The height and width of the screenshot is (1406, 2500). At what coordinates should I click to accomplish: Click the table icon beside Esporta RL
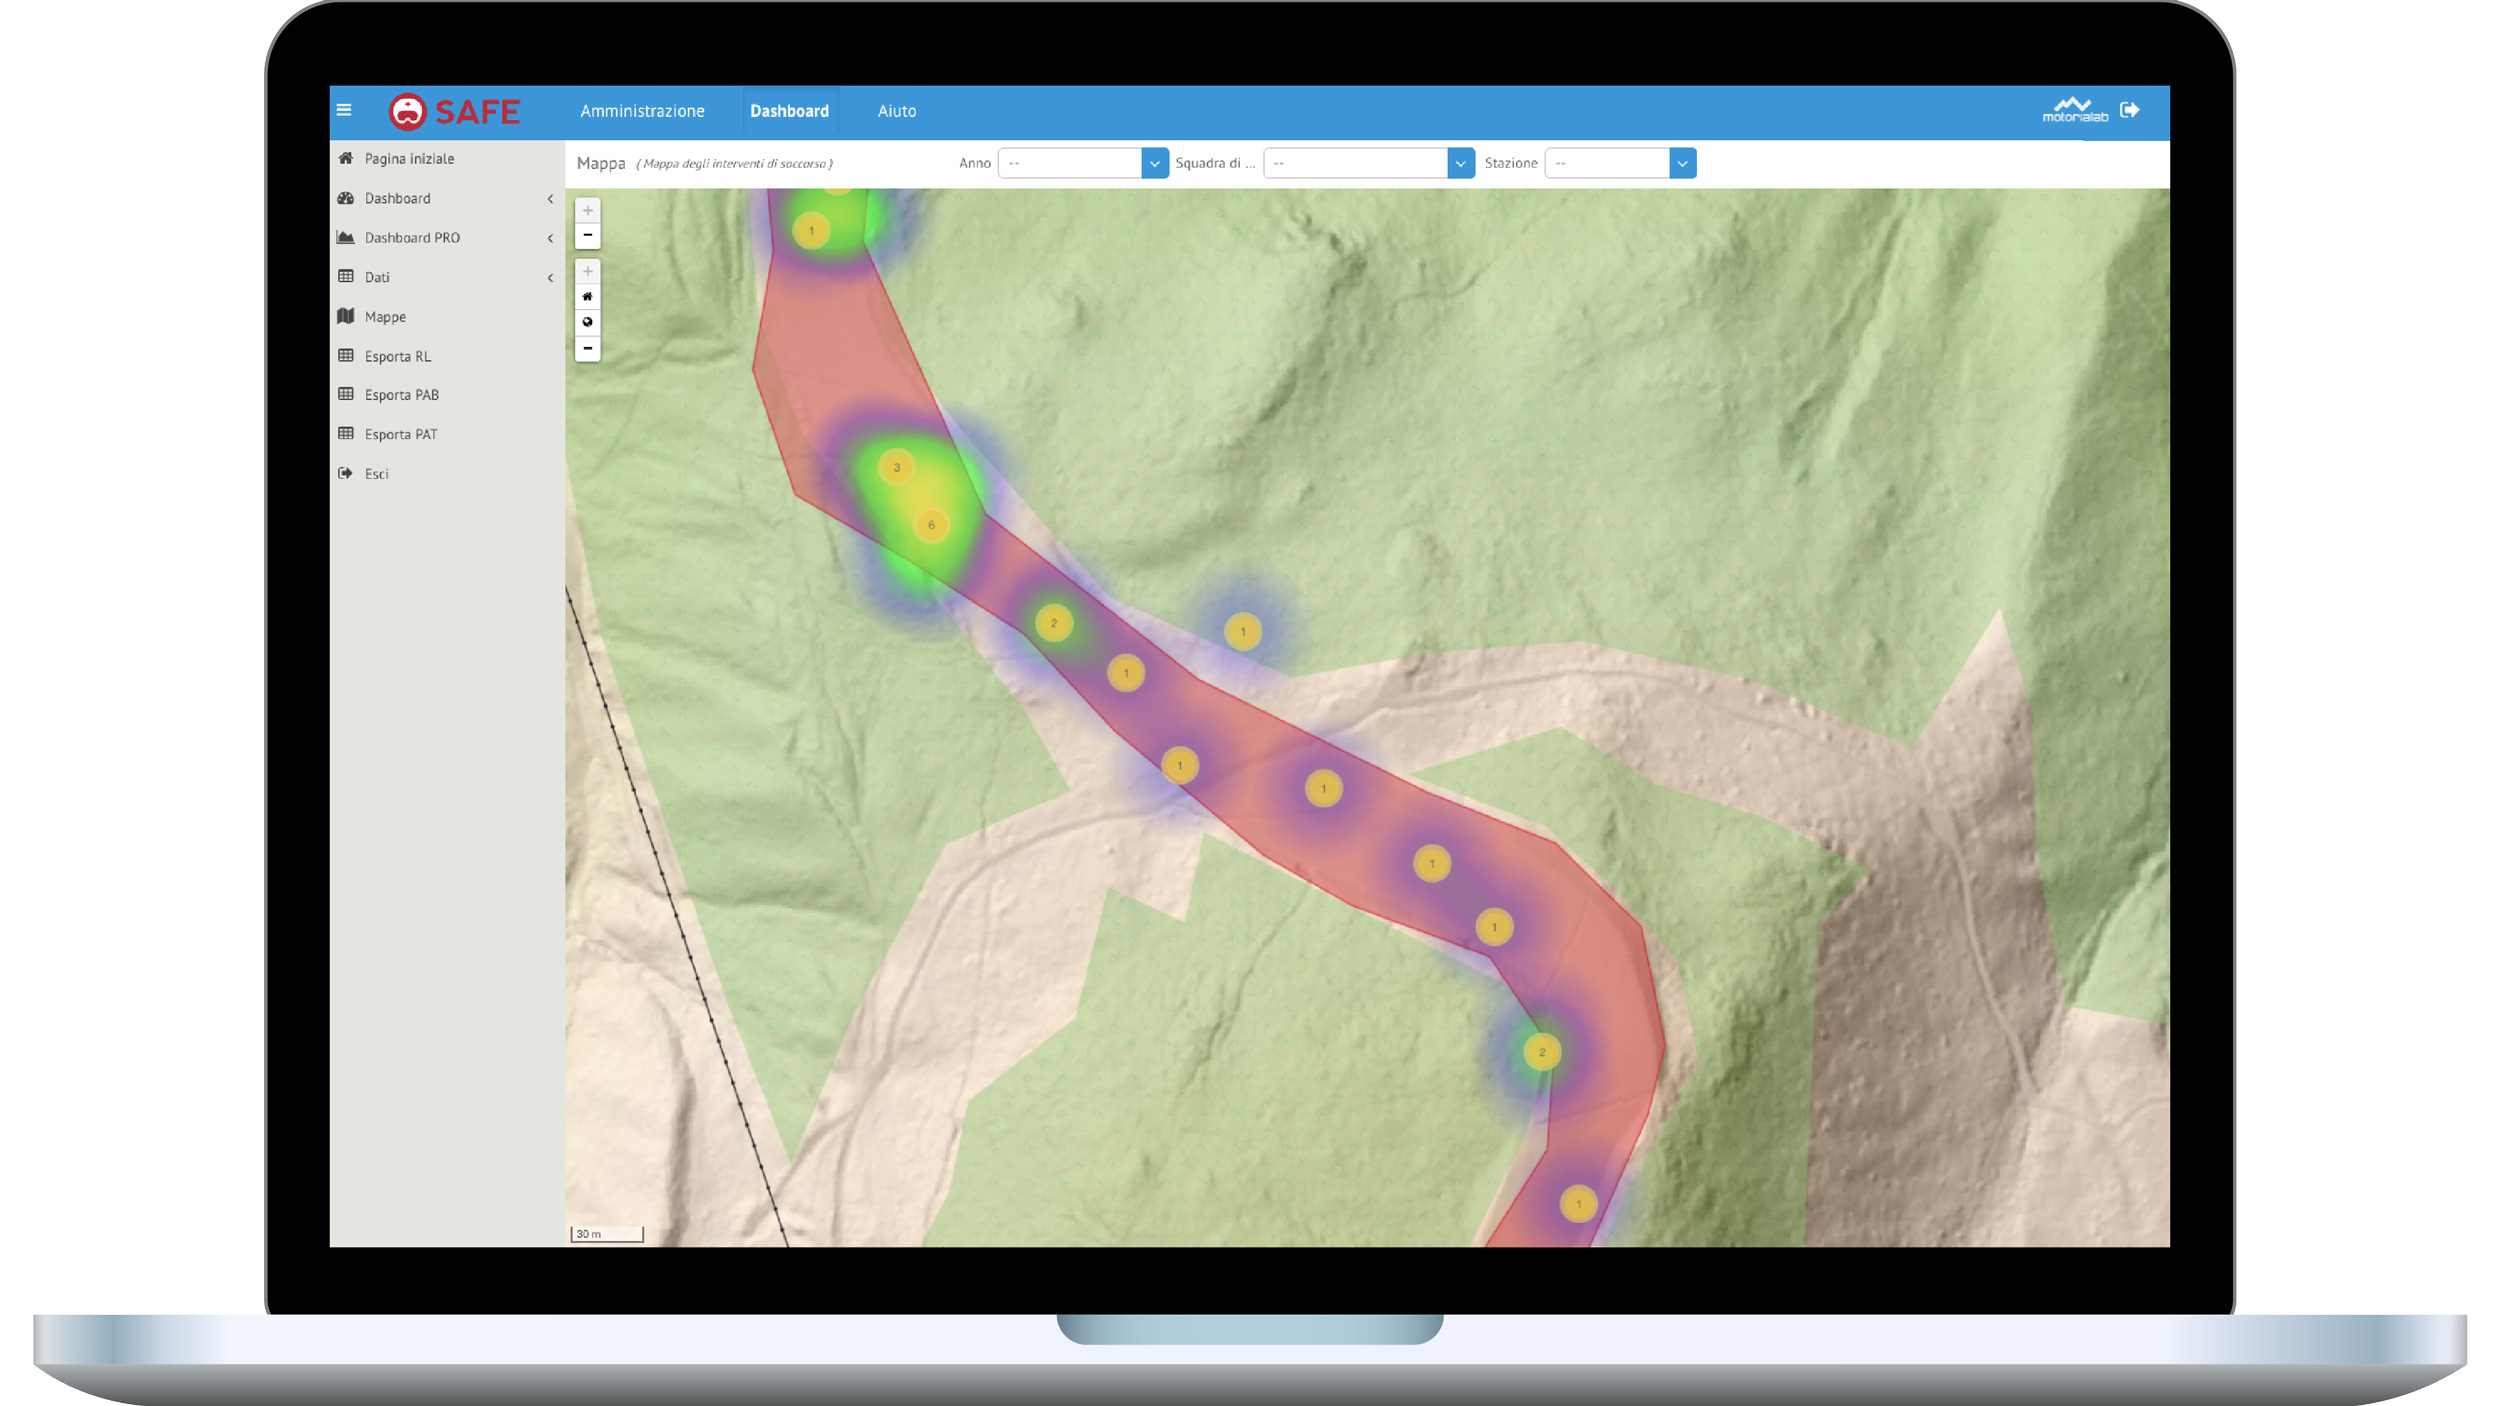346,355
